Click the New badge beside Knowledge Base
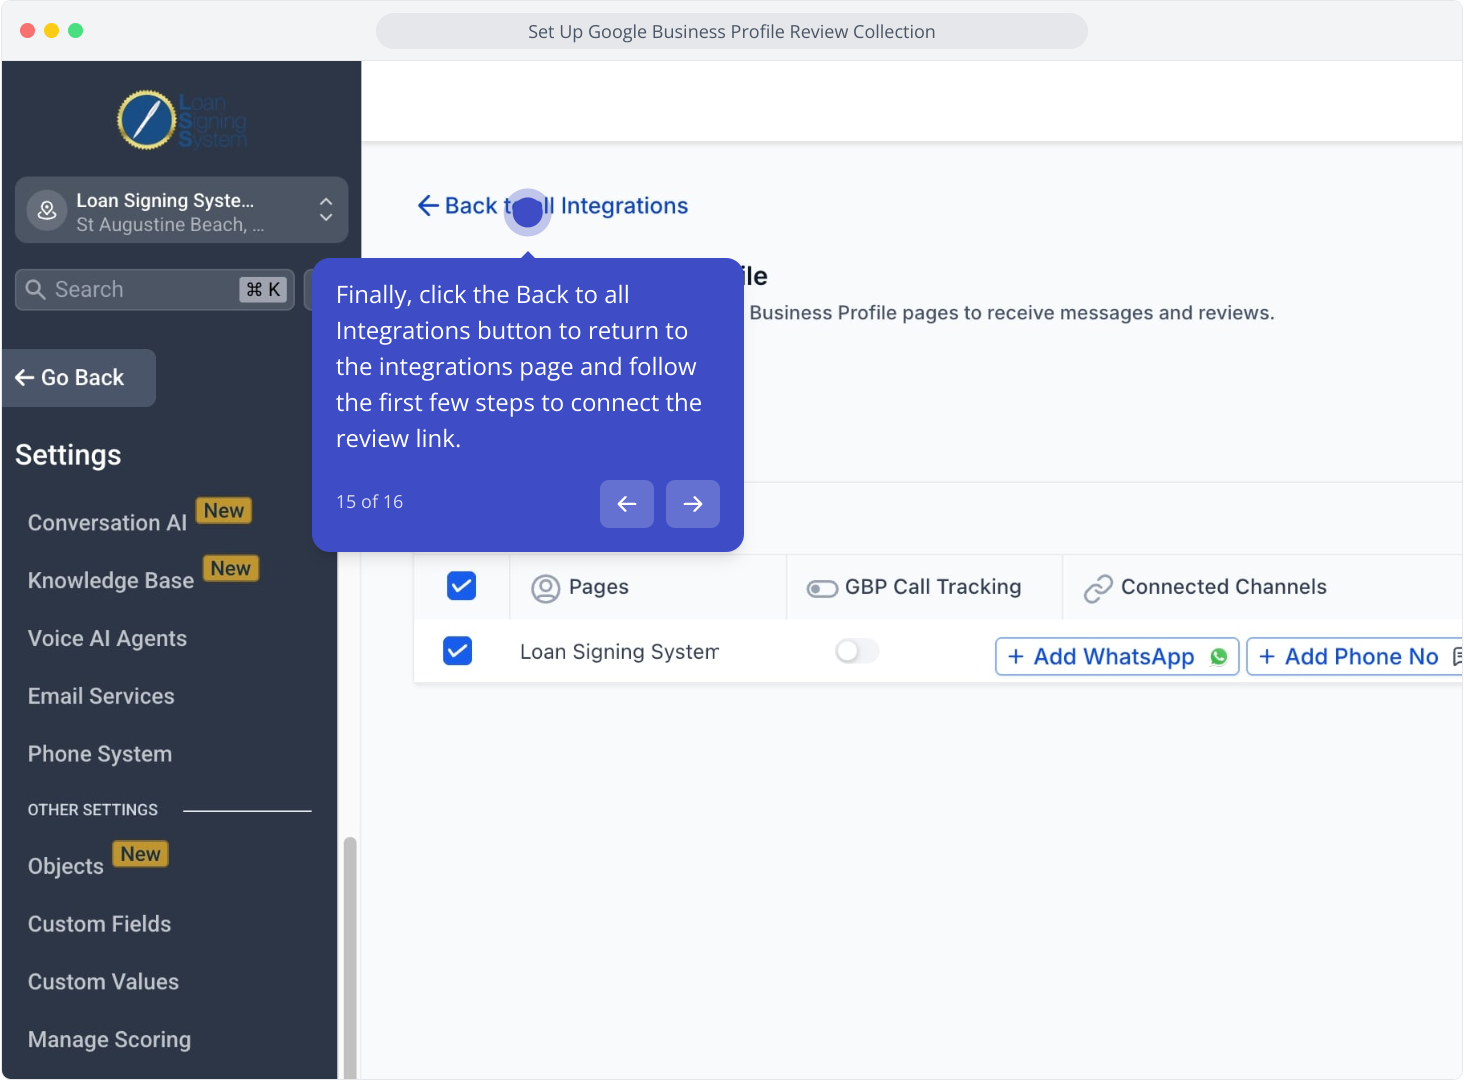This screenshot has height=1080, width=1464. click(231, 569)
